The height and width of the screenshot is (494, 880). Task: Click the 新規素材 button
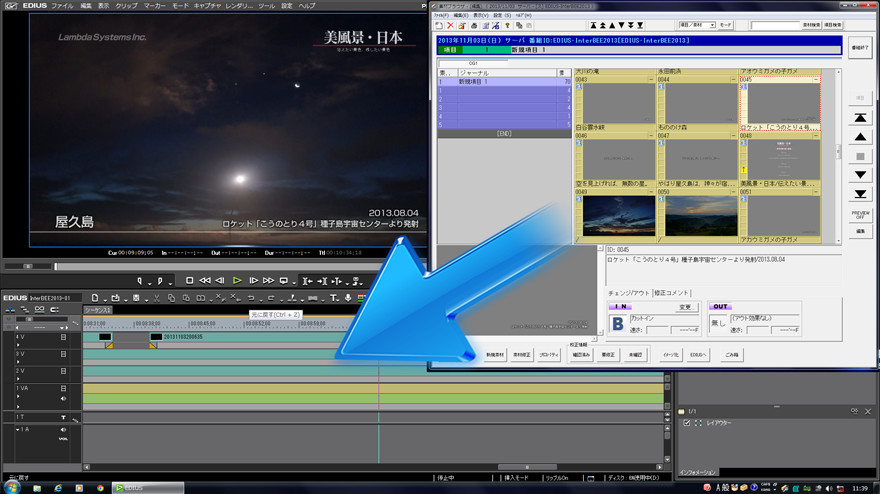(494, 355)
